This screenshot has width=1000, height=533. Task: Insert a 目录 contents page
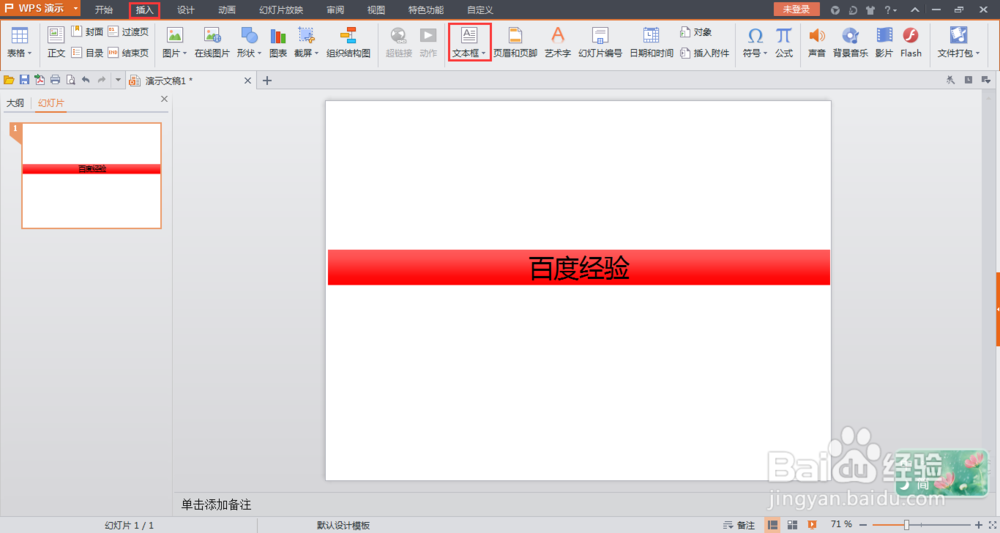point(87,53)
